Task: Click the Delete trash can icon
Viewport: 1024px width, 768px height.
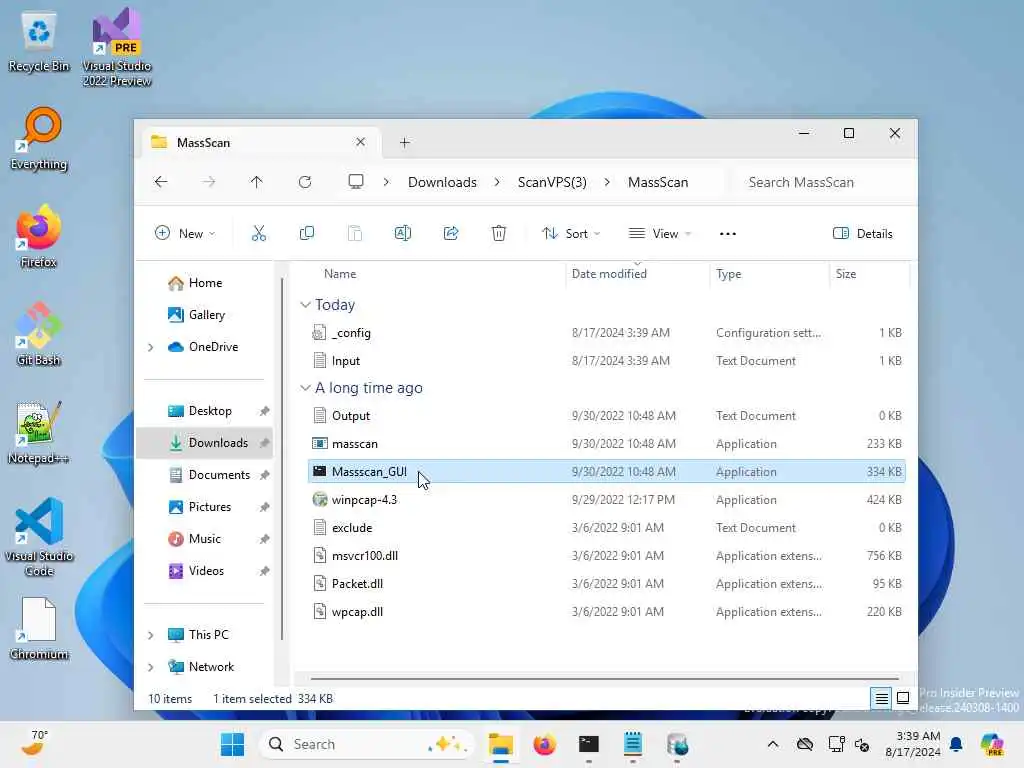Action: pos(499,233)
